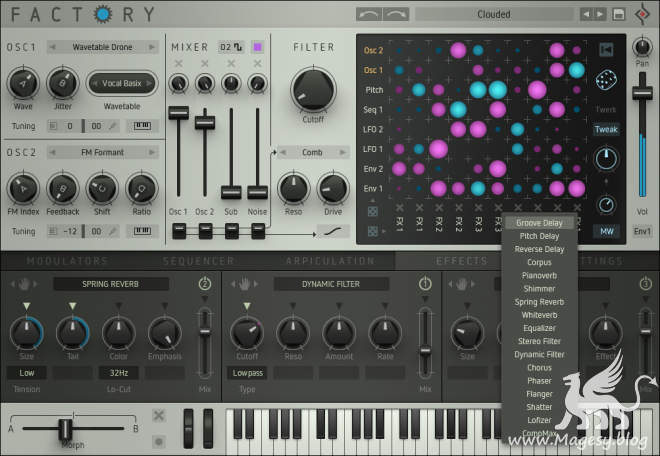Image resolution: width=660 pixels, height=456 pixels.
Task: Open OSC 2 keyboard tracking icon
Action: pos(142,231)
